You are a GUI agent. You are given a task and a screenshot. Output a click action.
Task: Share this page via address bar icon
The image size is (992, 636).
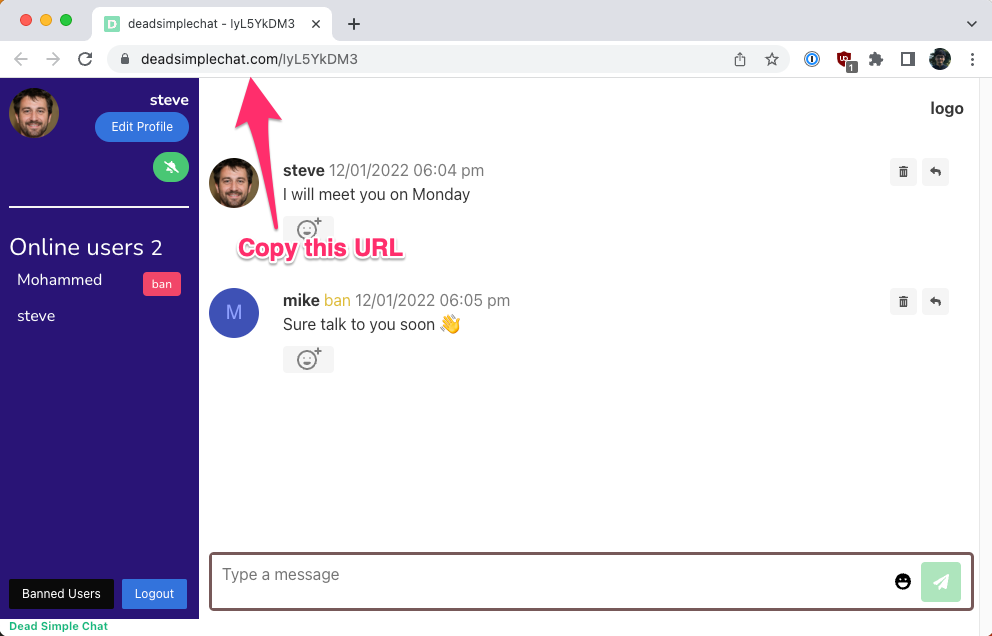[740, 59]
